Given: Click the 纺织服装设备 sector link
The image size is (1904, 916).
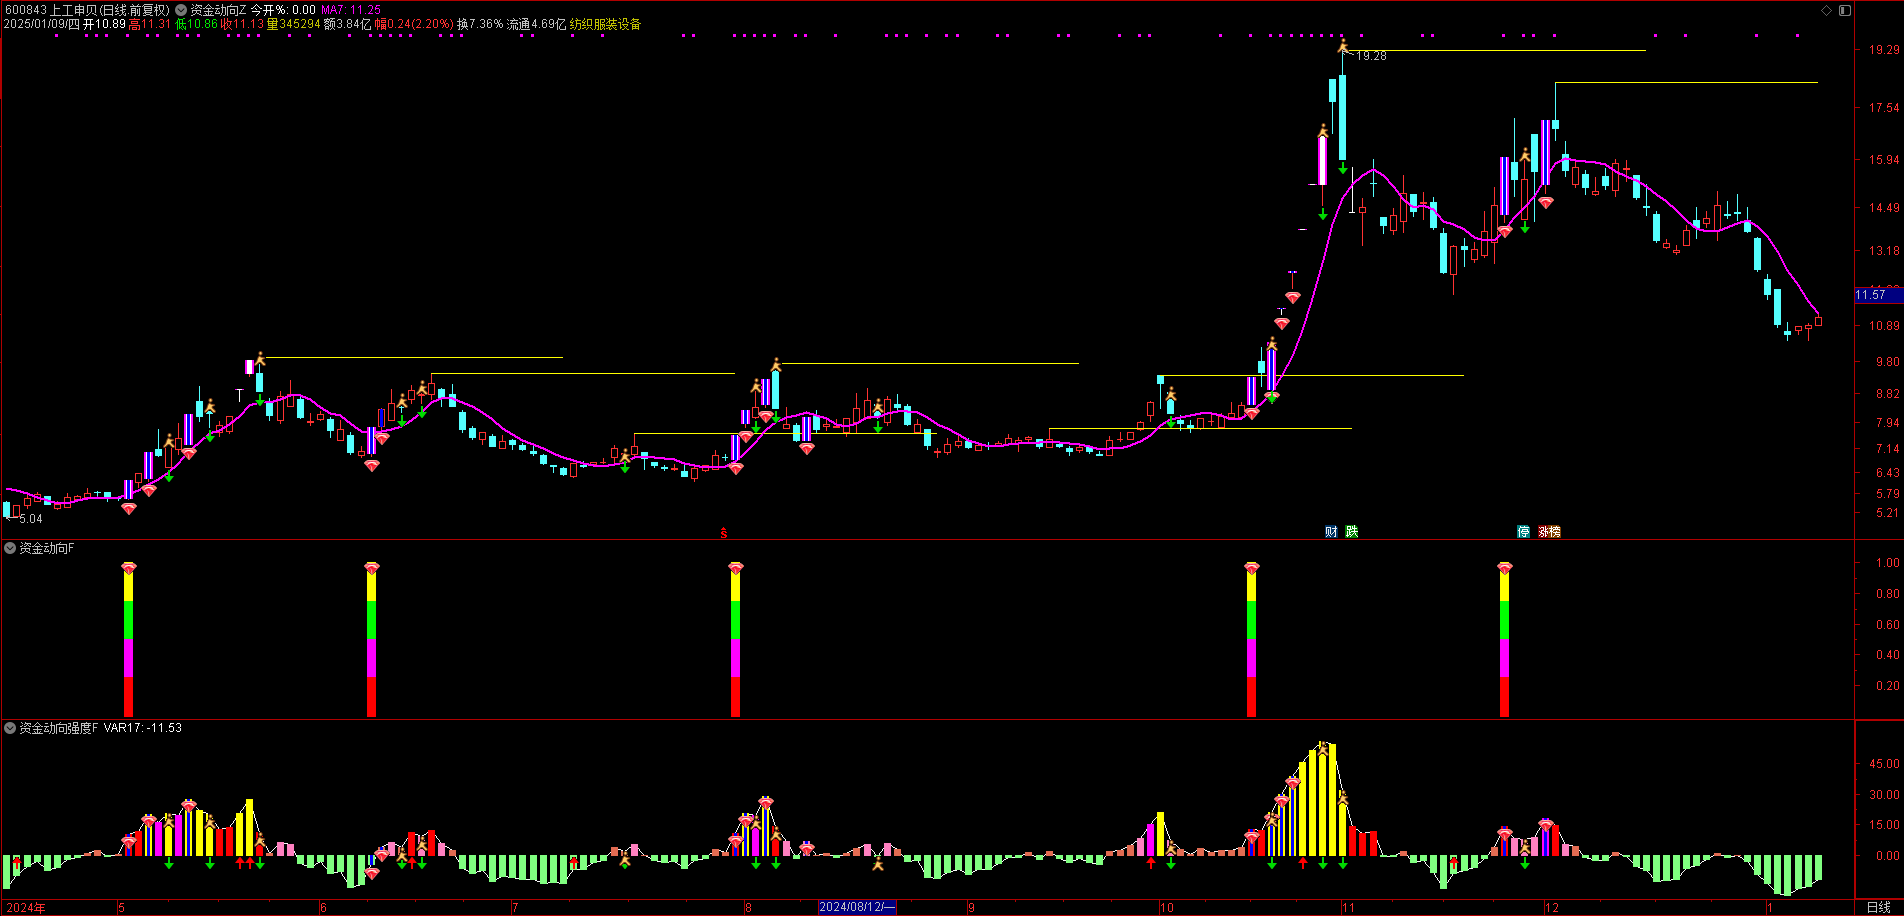Looking at the screenshot, I should 605,24.
